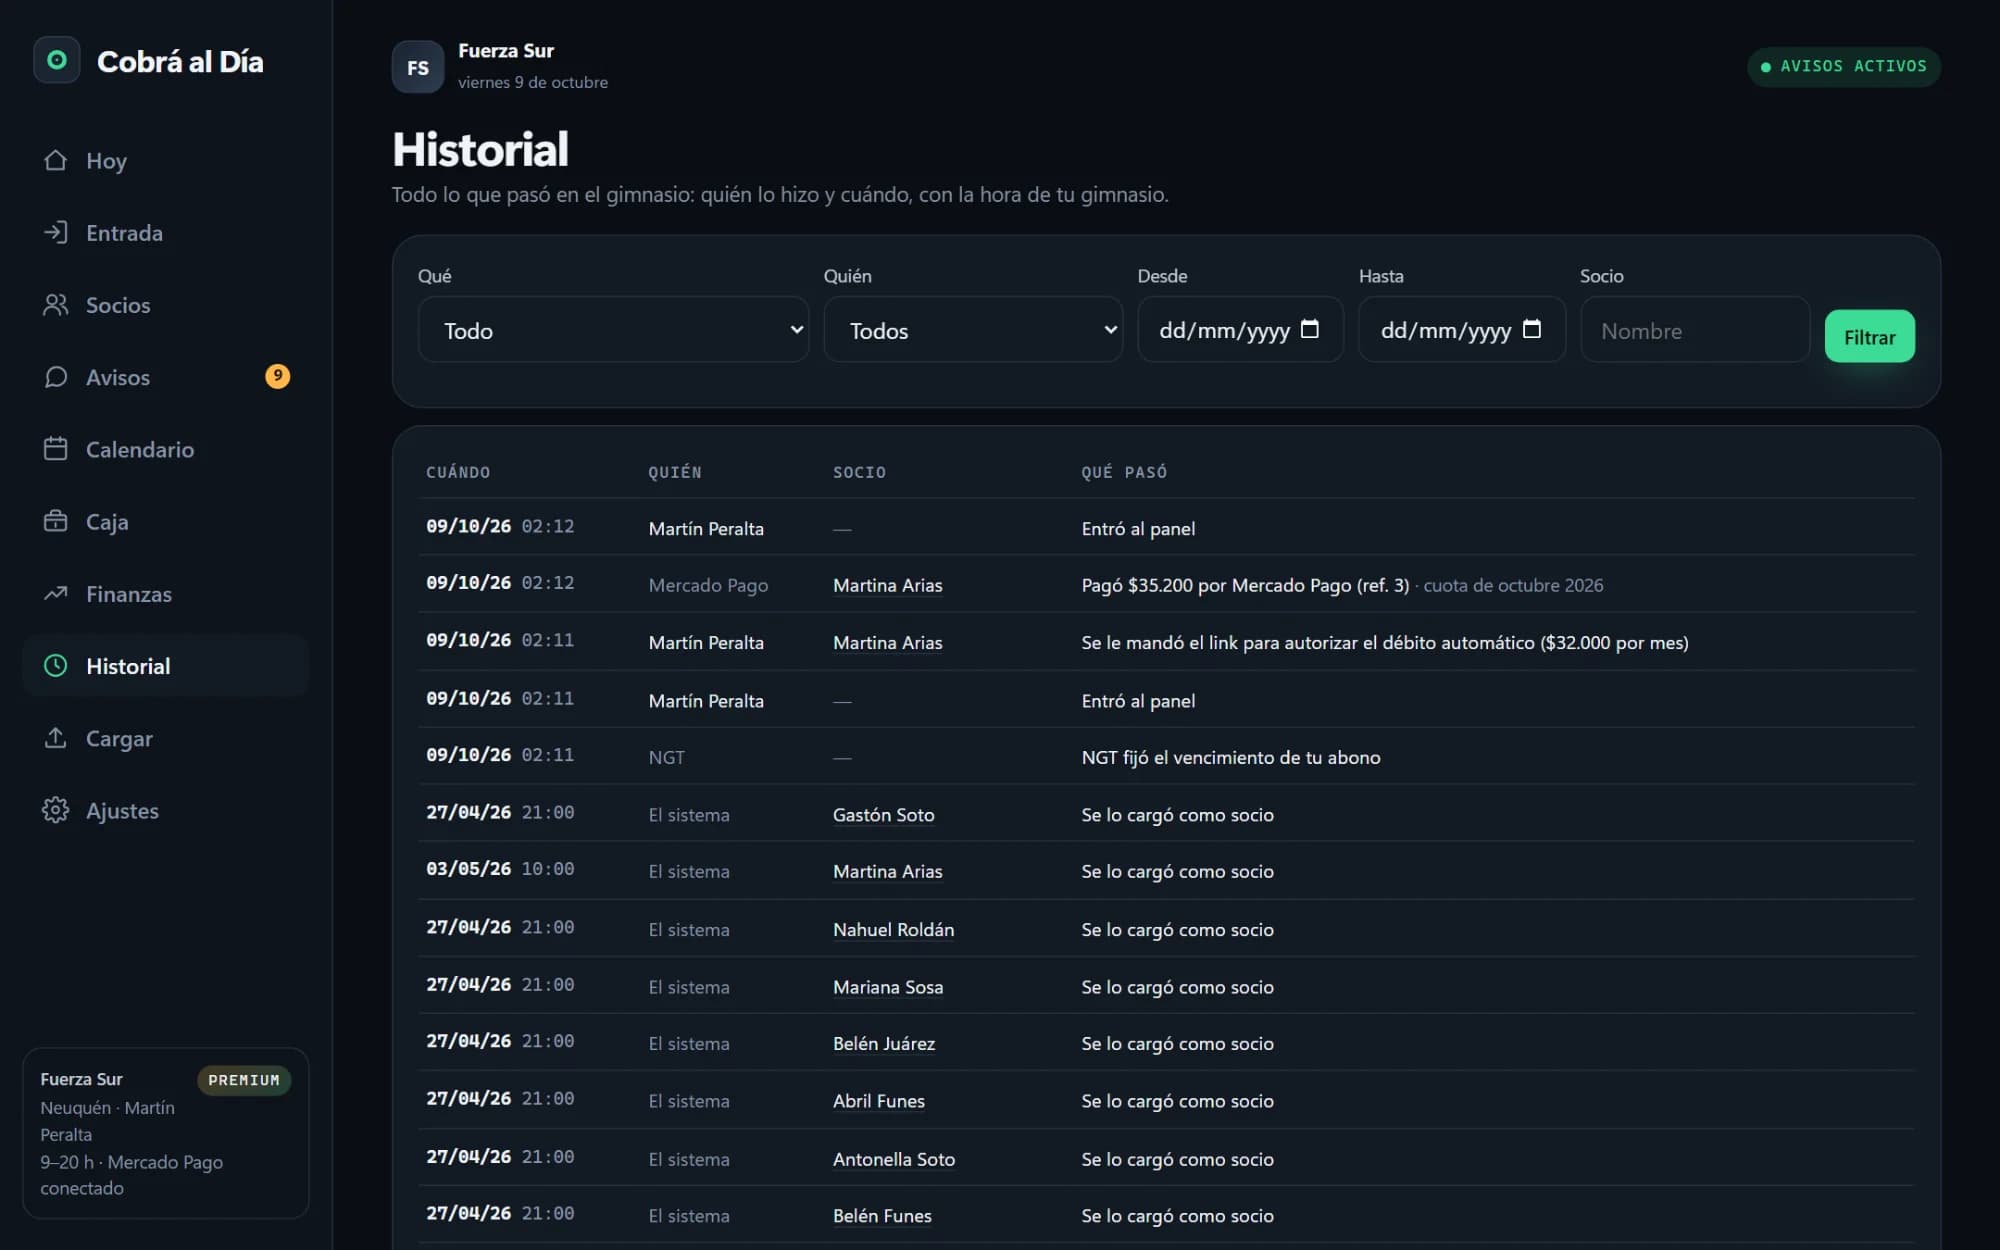The height and width of the screenshot is (1250, 2000).
Task: Open socio link Belén Juárez
Action: click(x=884, y=1044)
